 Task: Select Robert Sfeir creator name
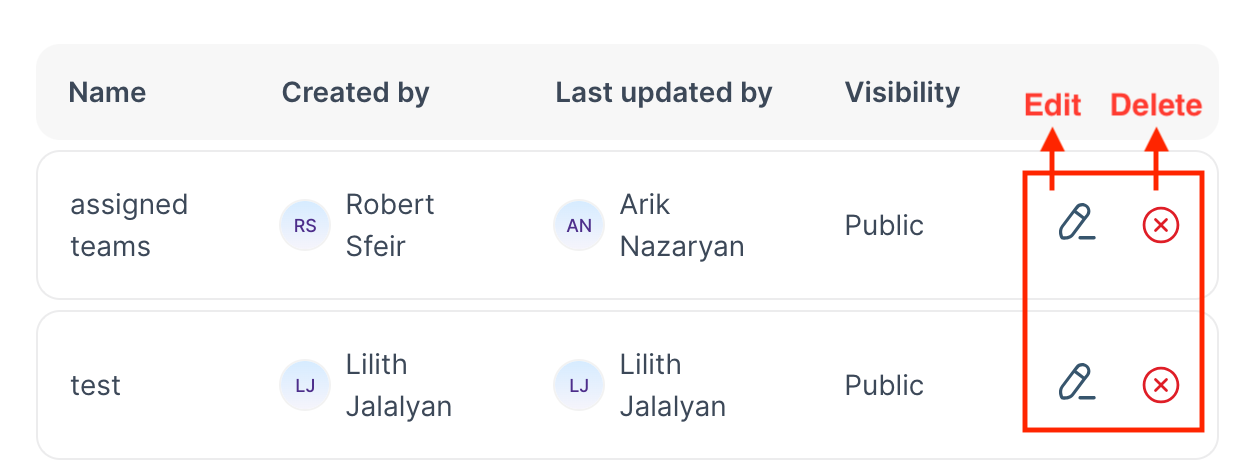(x=390, y=225)
